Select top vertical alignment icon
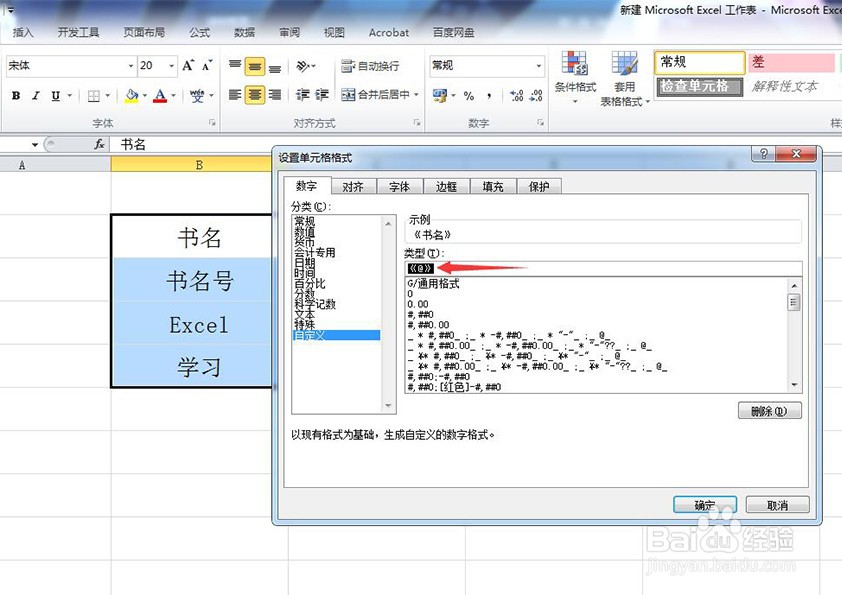 (235, 66)
